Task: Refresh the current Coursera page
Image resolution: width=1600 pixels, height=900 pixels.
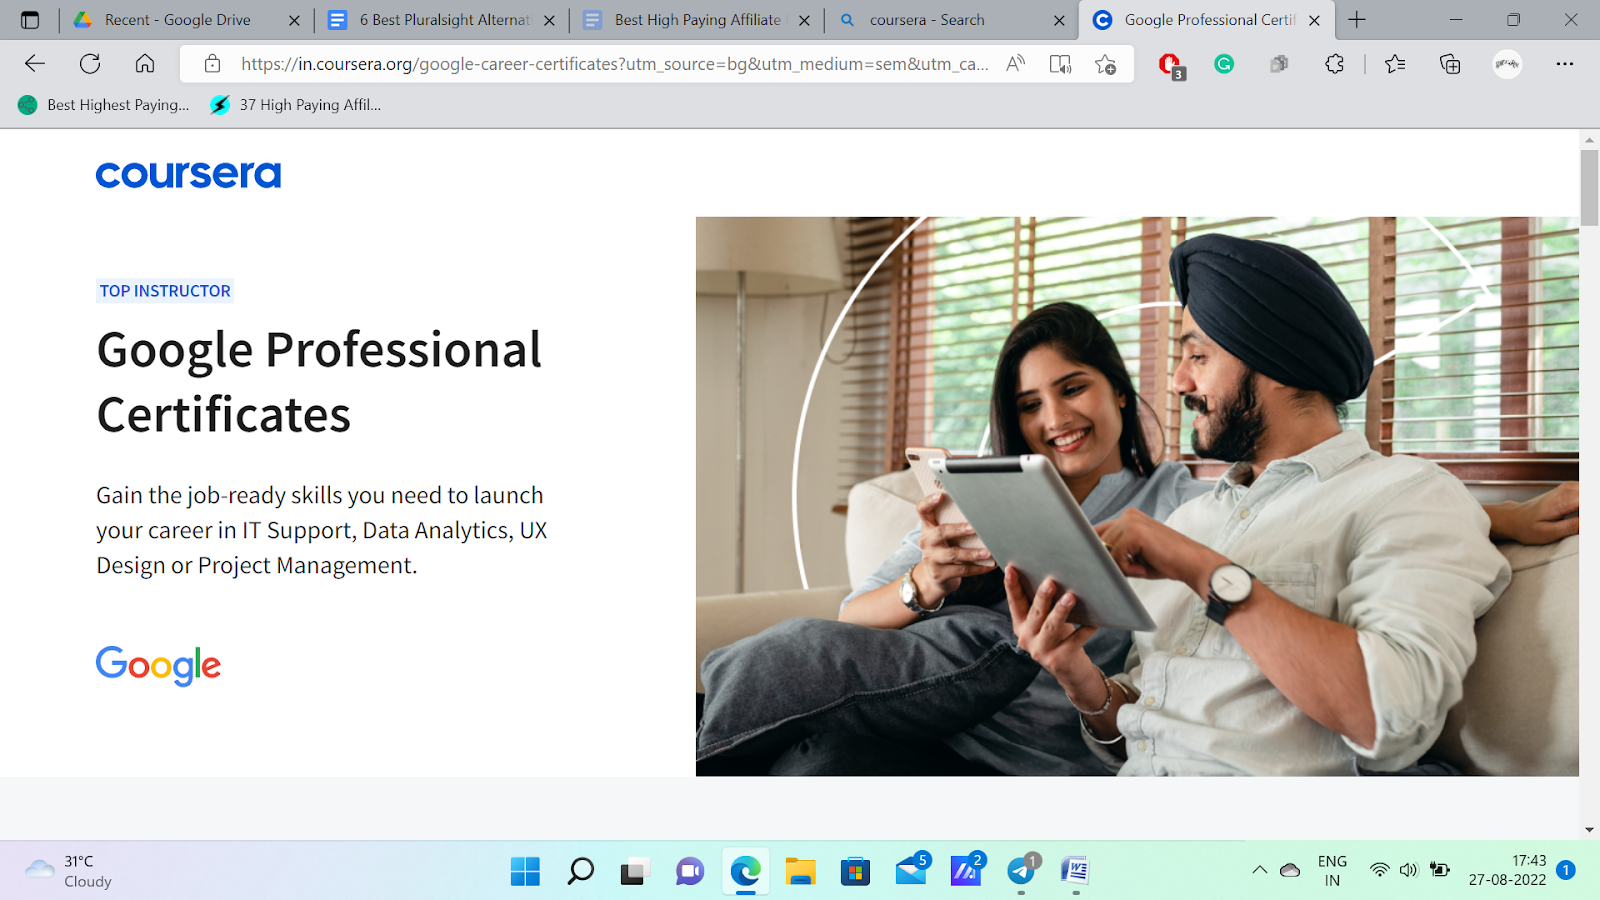Action: [x=90, y=64]
